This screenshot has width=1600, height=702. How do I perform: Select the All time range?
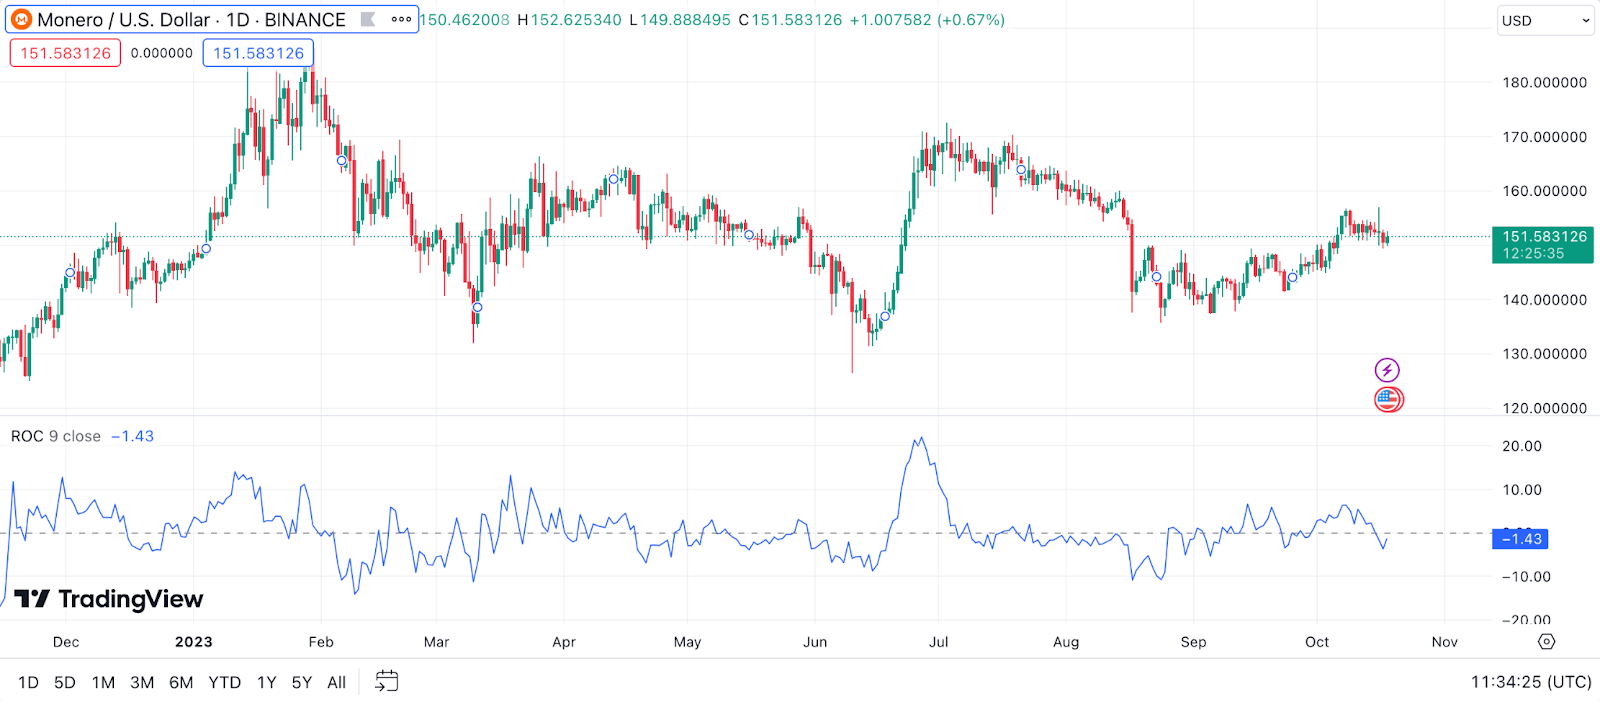point(337,682)
